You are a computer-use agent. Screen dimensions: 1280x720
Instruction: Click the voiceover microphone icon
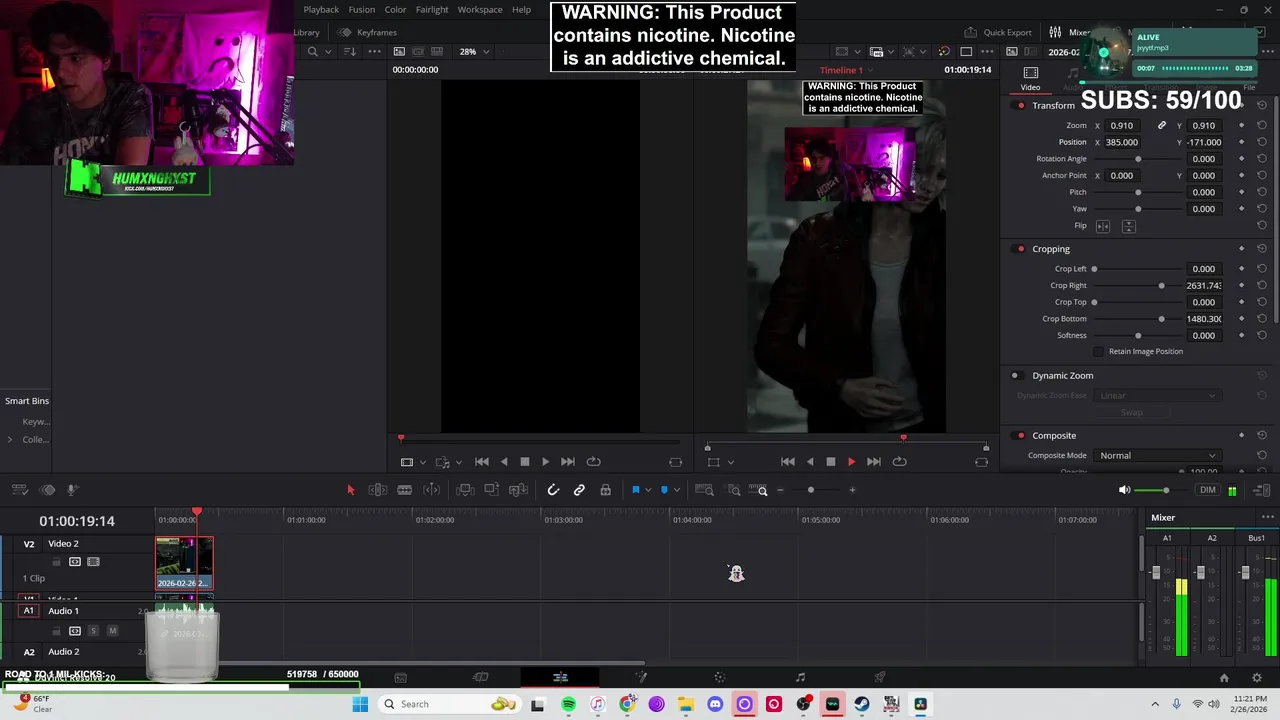pos(72,490)
